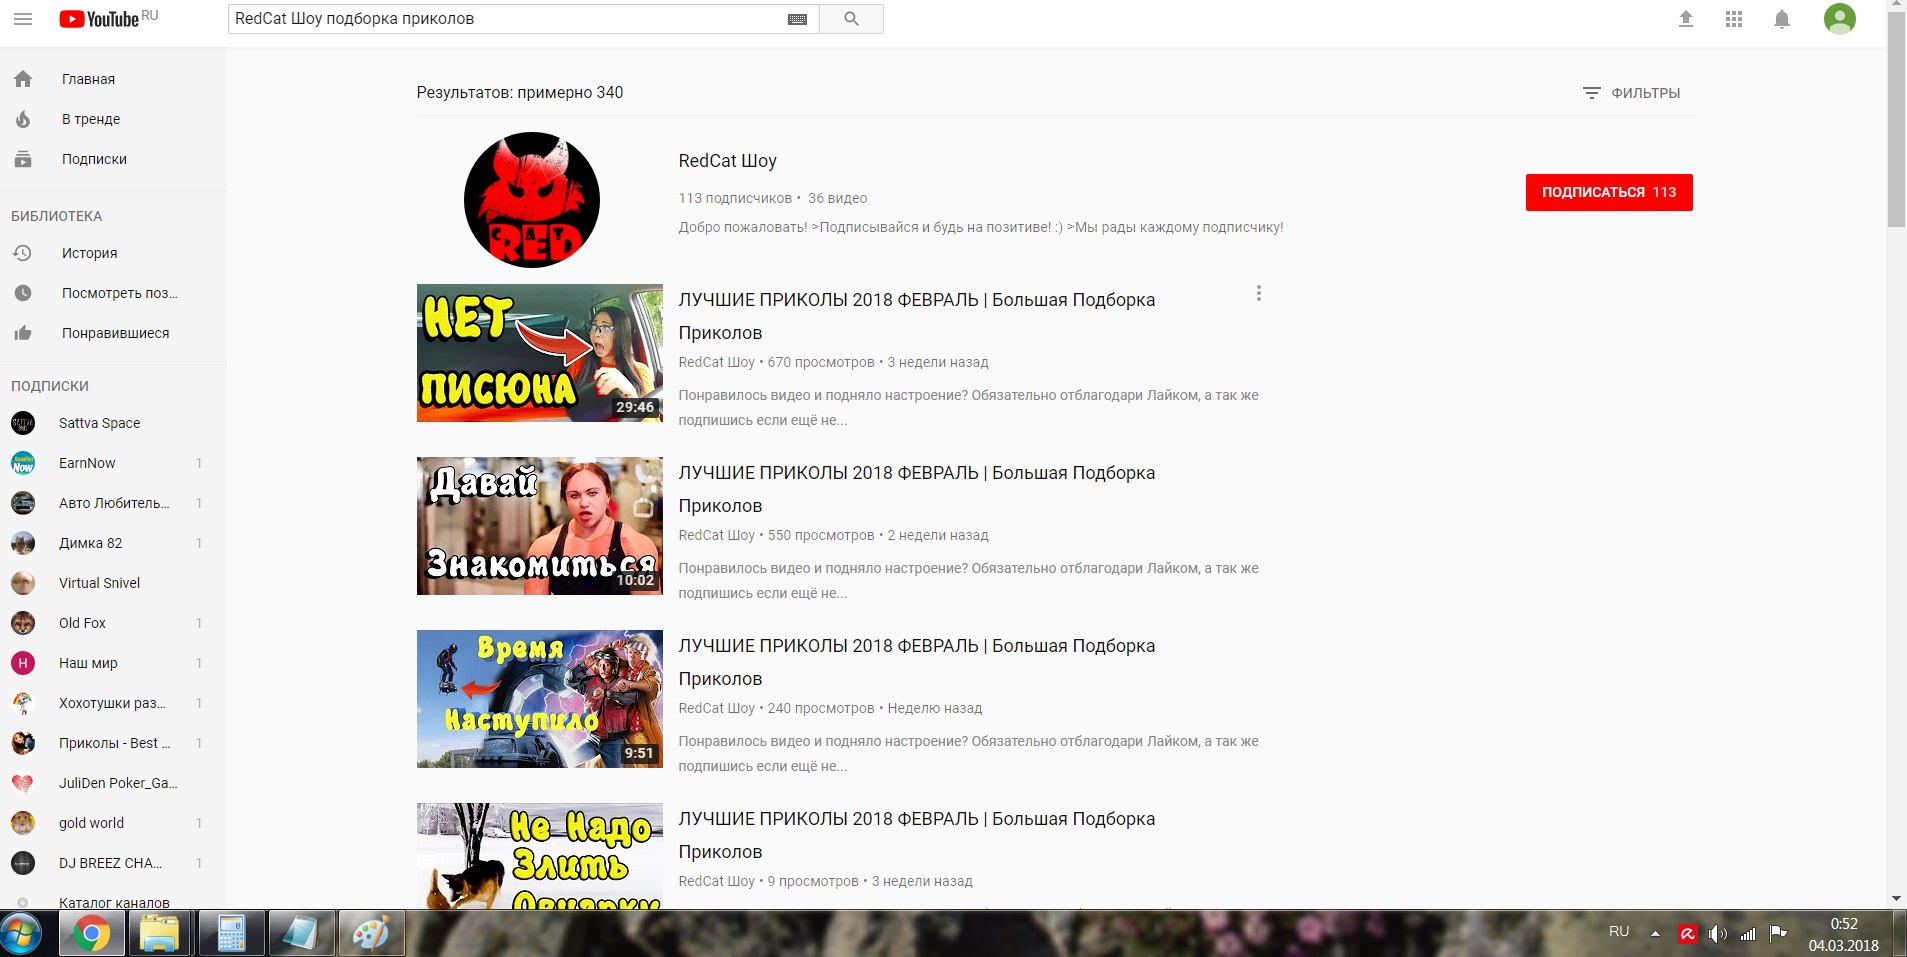The height and width of the screenshot is (957, 1907).
Task: Open the ФИЛЬТРЫ search filters
Action: tap(1631, 93)
